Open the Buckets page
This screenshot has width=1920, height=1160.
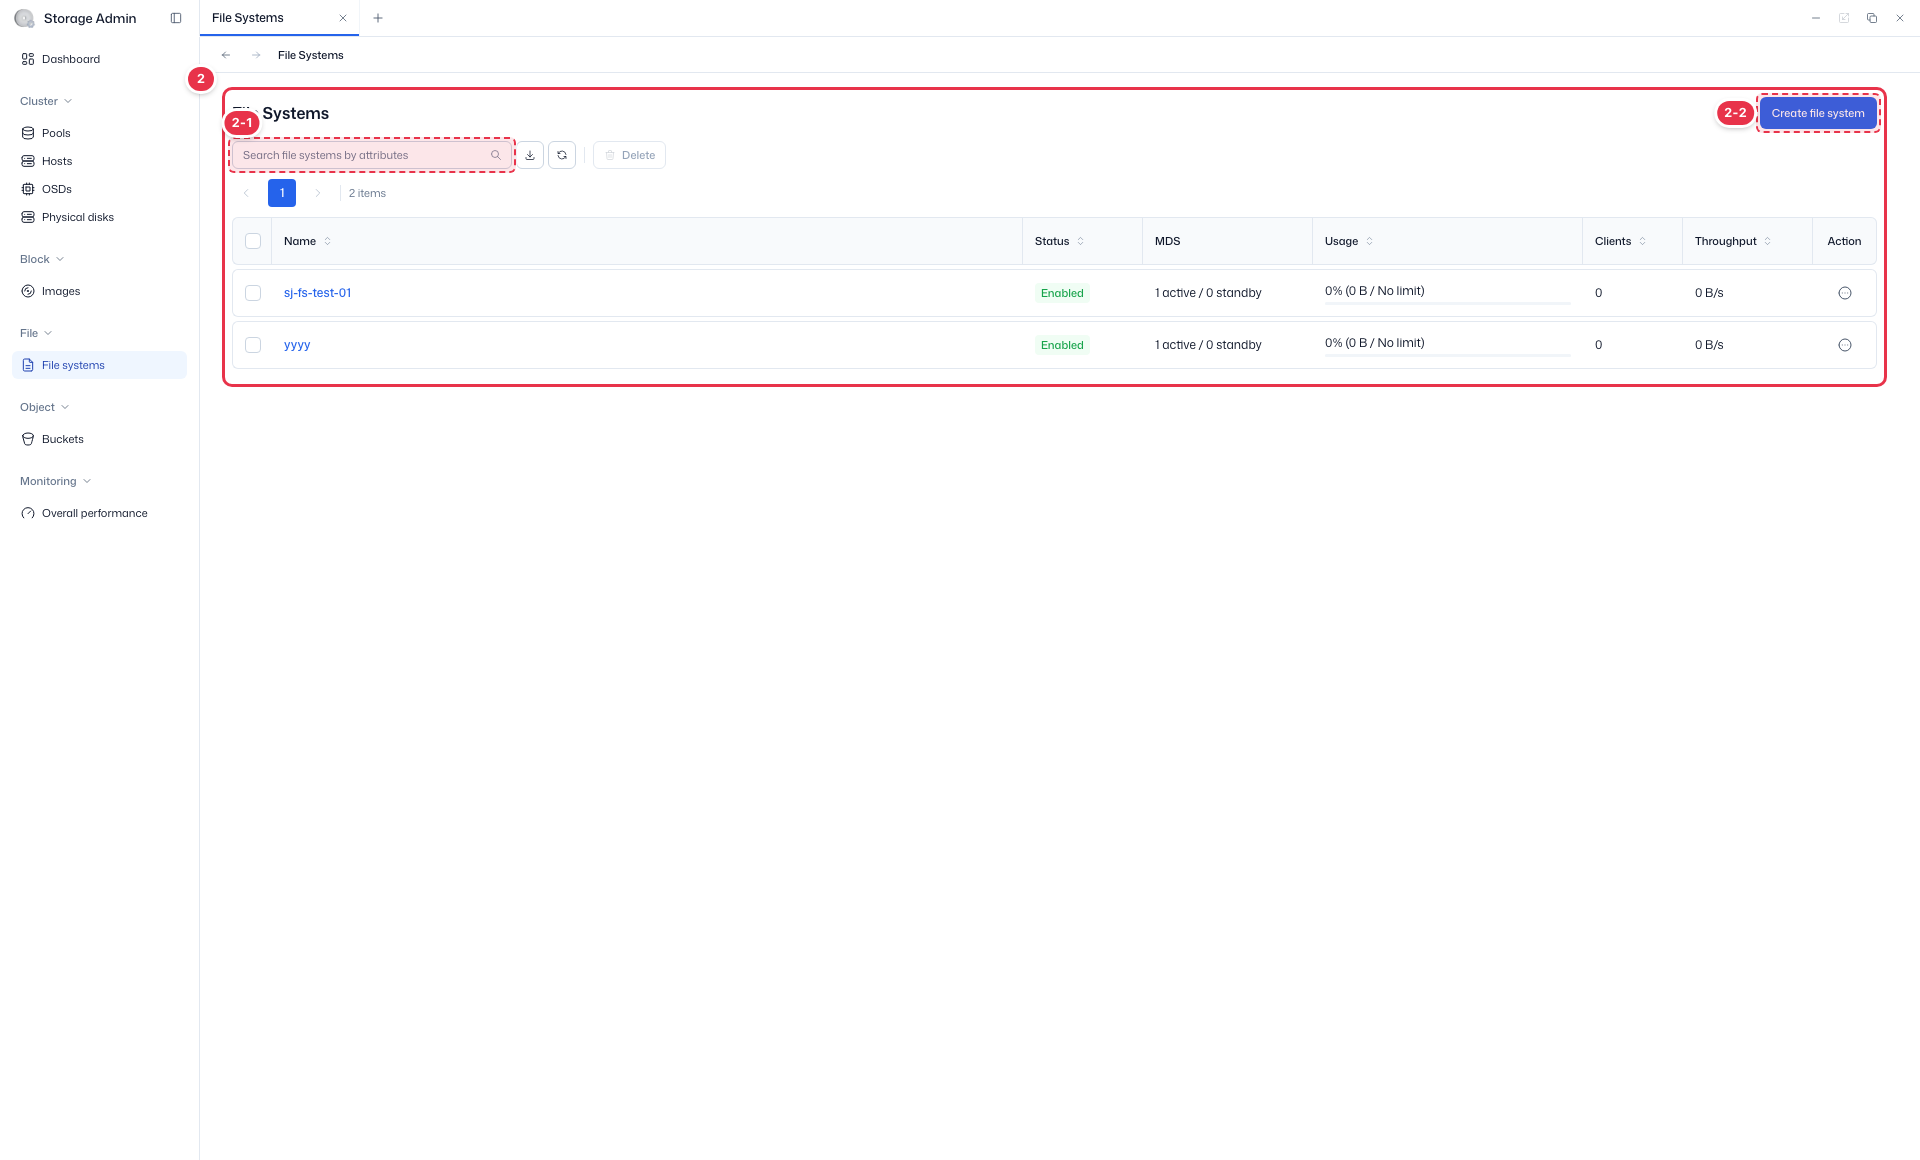[x=99, y=439]
